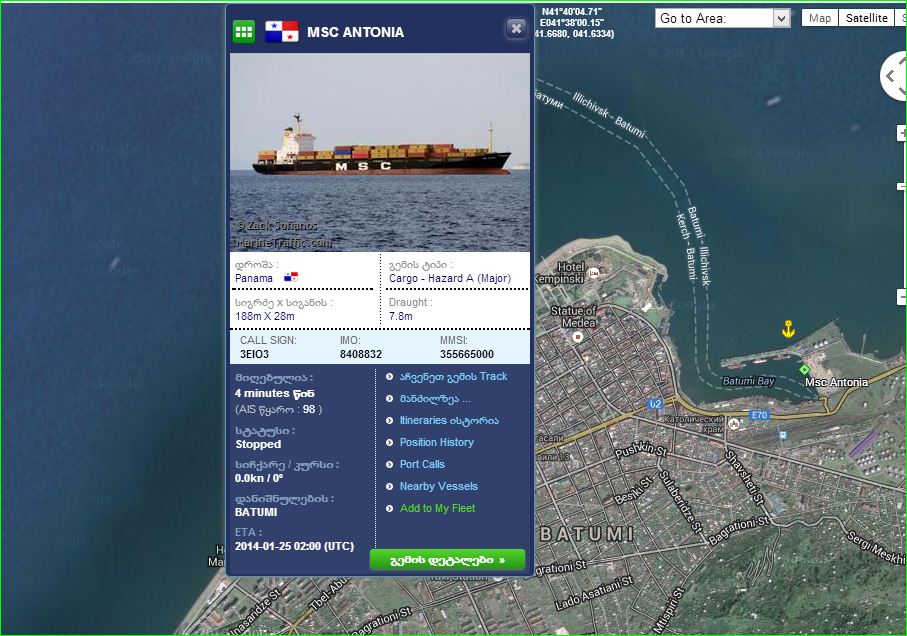The height and width of the screenshot is (636, 907).
Task: Click the yellow anchor marker in Batumi Bay
Action: pos(788,328)
